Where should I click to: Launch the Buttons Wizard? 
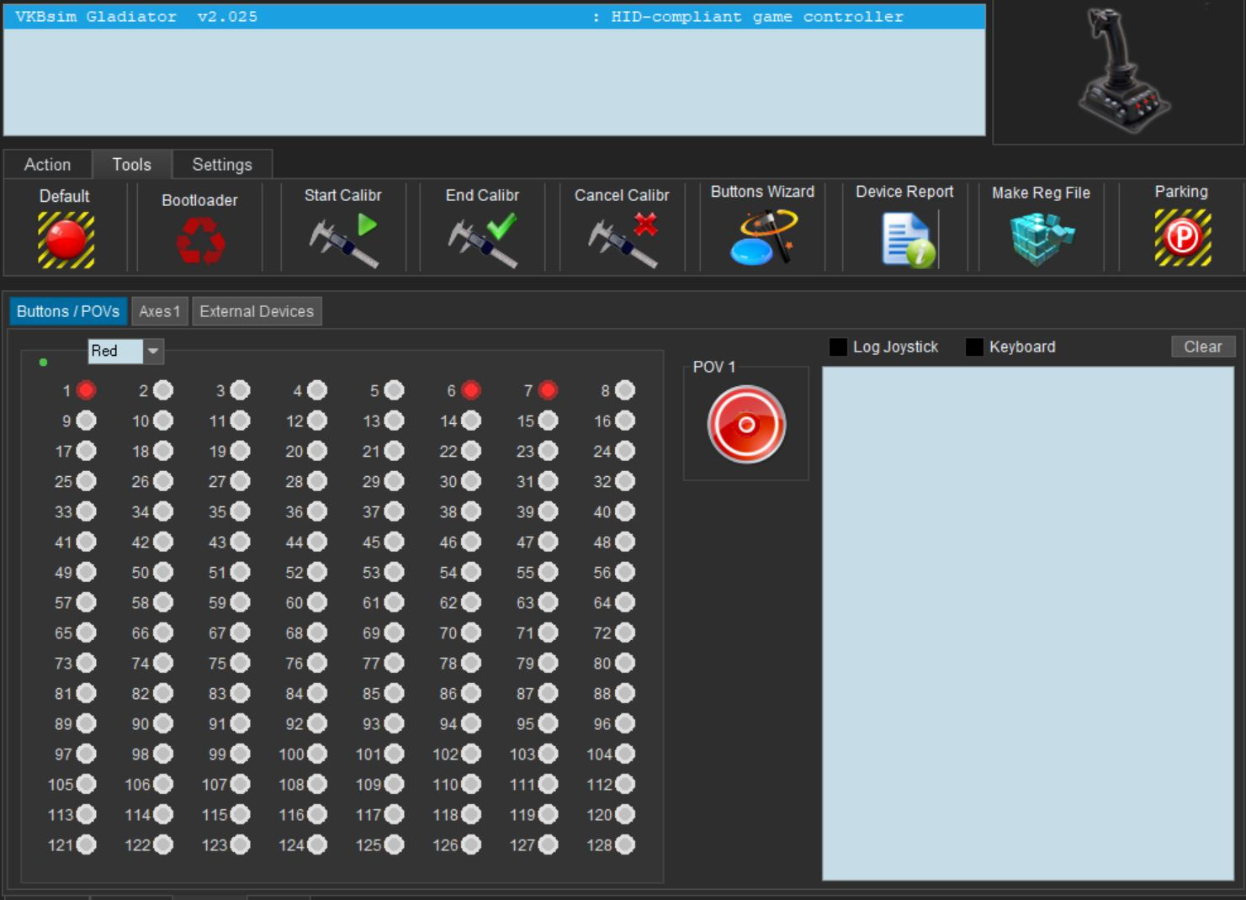[x=762, y=238]
